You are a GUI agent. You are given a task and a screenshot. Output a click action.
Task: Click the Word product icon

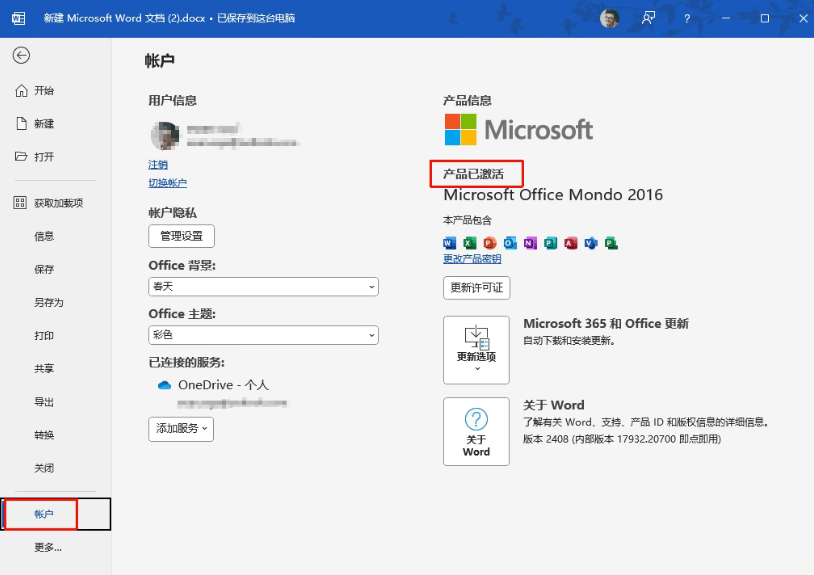(450, 243)
